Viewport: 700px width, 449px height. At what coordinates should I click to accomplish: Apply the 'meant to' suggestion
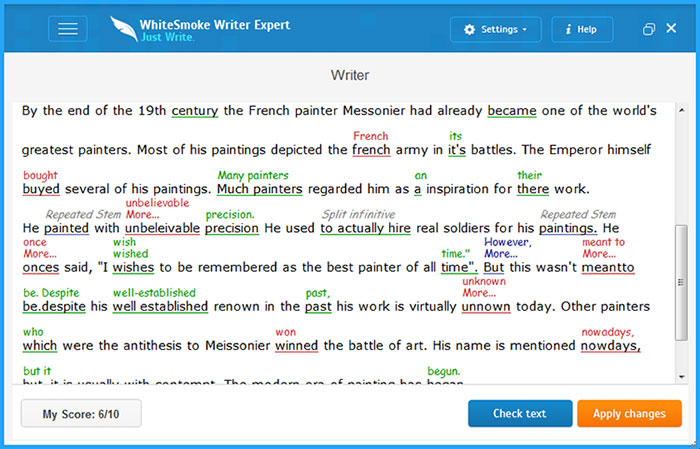[x=603, y=242]
